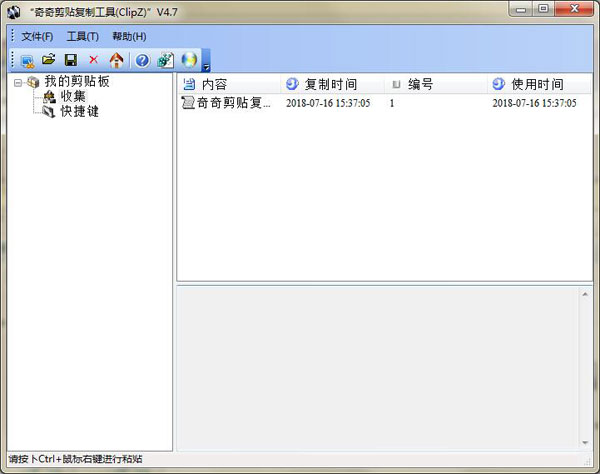600x474 pixels.
Task: Maximize the ClipZ window
Action: click(x=543, y=9)
